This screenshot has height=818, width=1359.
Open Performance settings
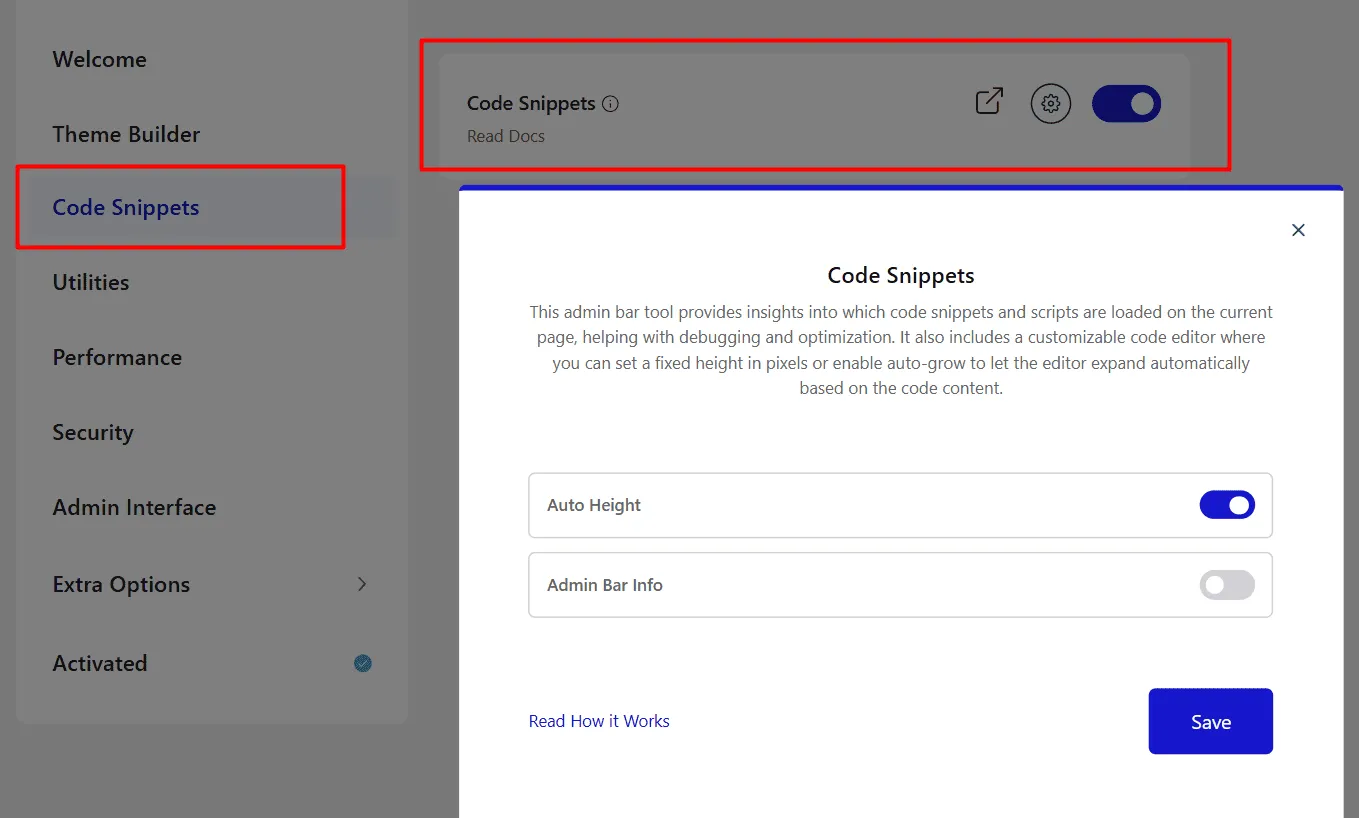click(117, 357)
